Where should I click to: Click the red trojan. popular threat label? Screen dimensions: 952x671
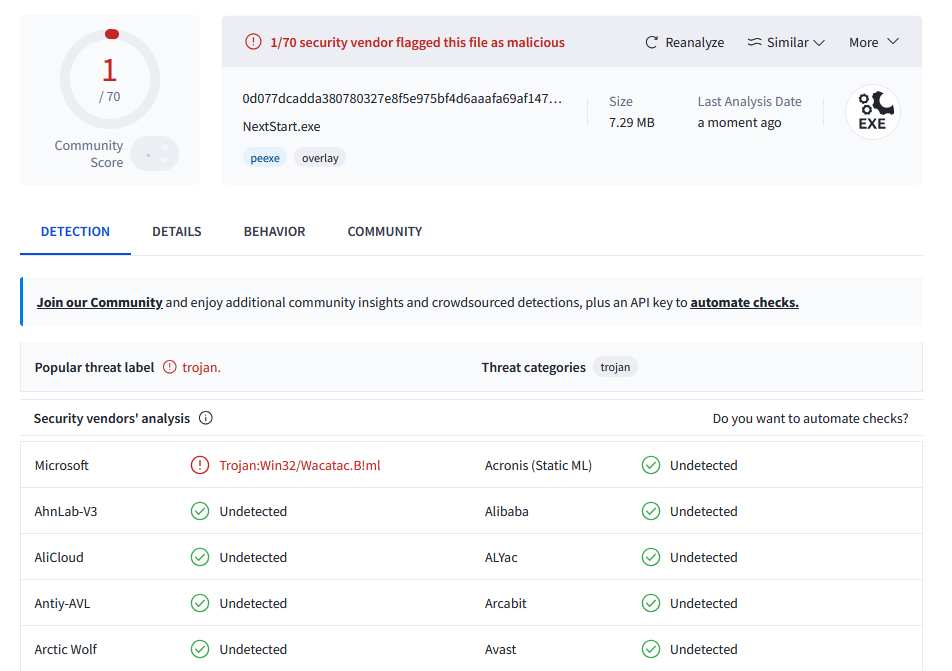click(202, 367)
